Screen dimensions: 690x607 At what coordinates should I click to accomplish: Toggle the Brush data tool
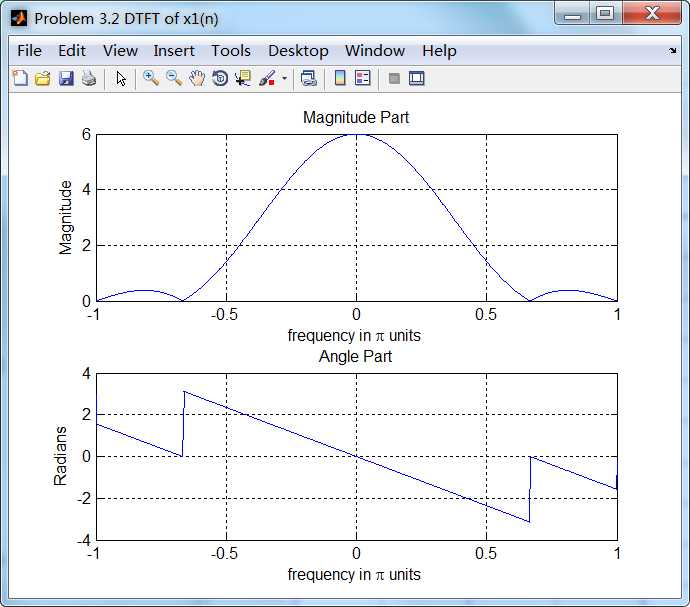[x=267, y=78]
